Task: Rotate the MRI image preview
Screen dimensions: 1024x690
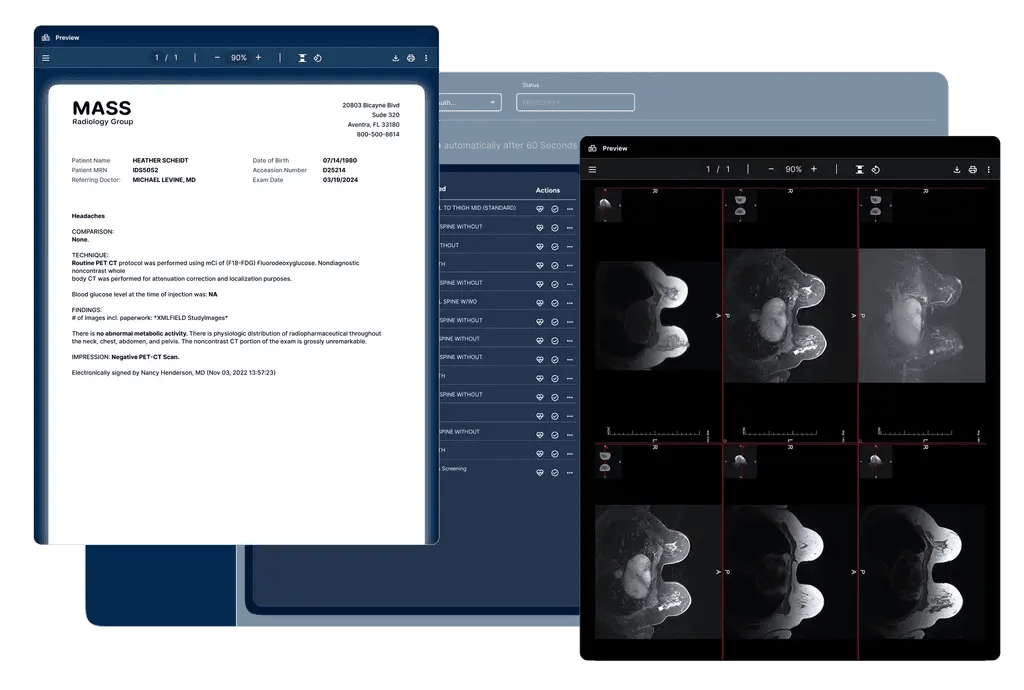Action: click(875, 170)
